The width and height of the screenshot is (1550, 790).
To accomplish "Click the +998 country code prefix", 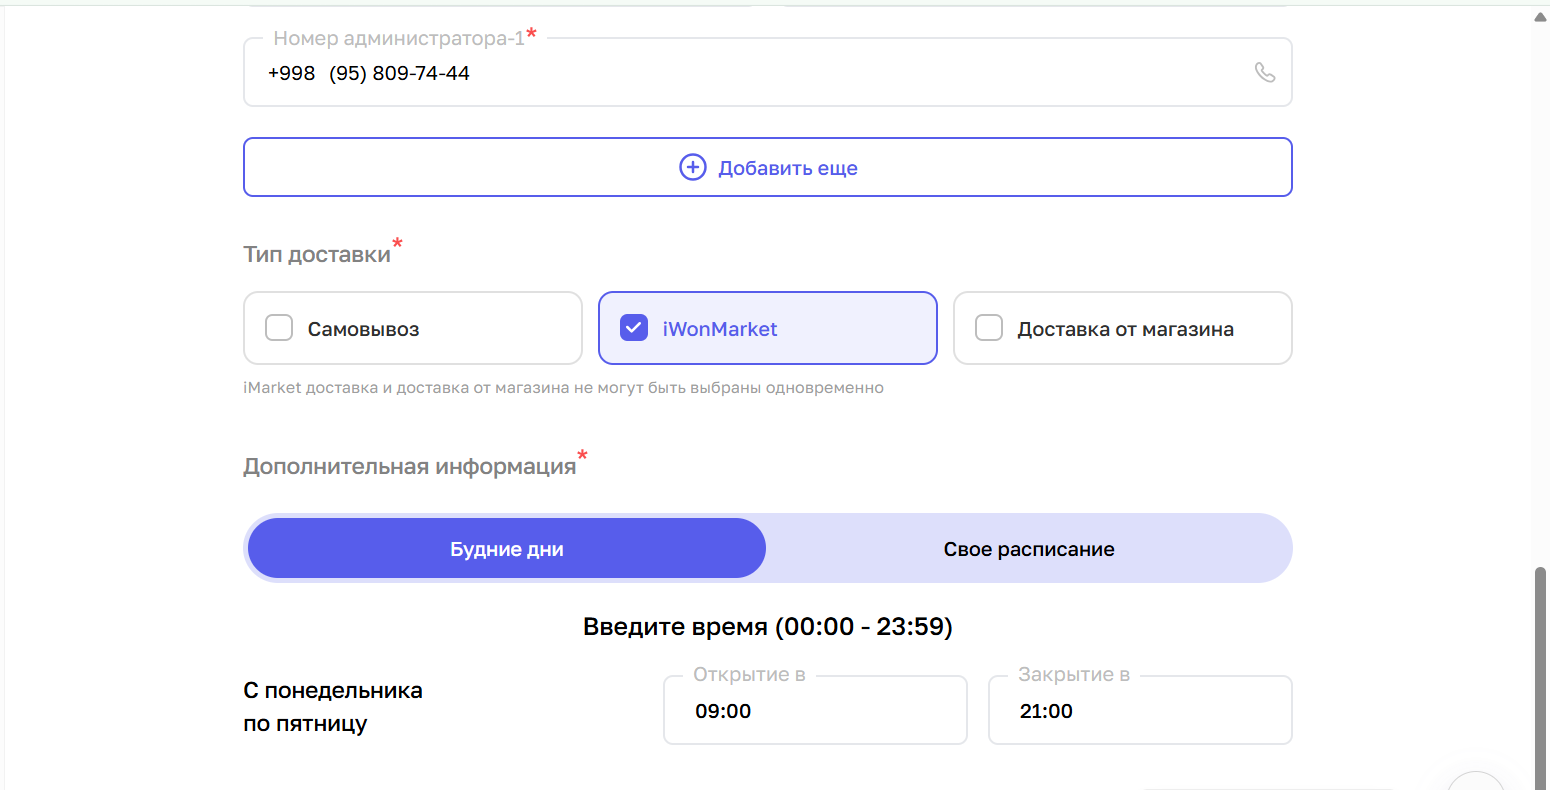I will click(291, 73).
